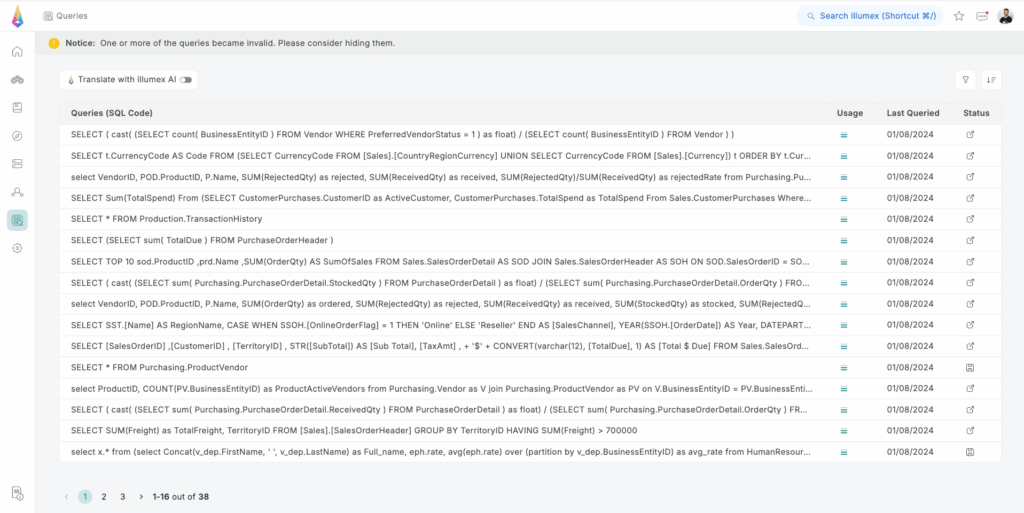The width and height of the screenshot is (1024, 513).
Task: Go to the next page with the arrow
Action: (x=141, y=496)
